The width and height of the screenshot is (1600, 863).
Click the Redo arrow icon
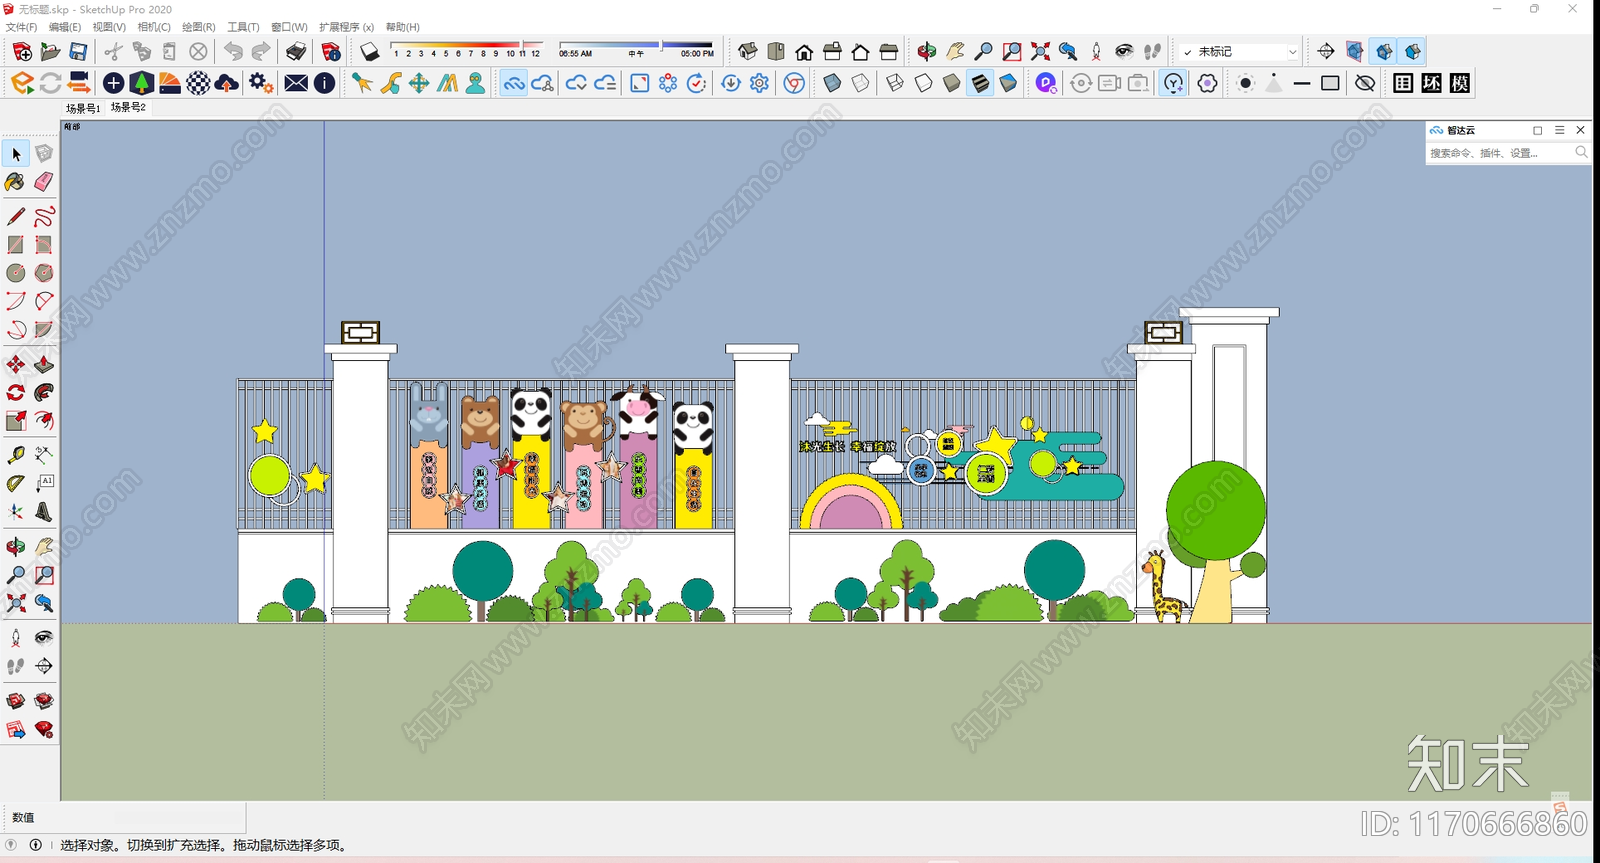[x=261, y=51]
